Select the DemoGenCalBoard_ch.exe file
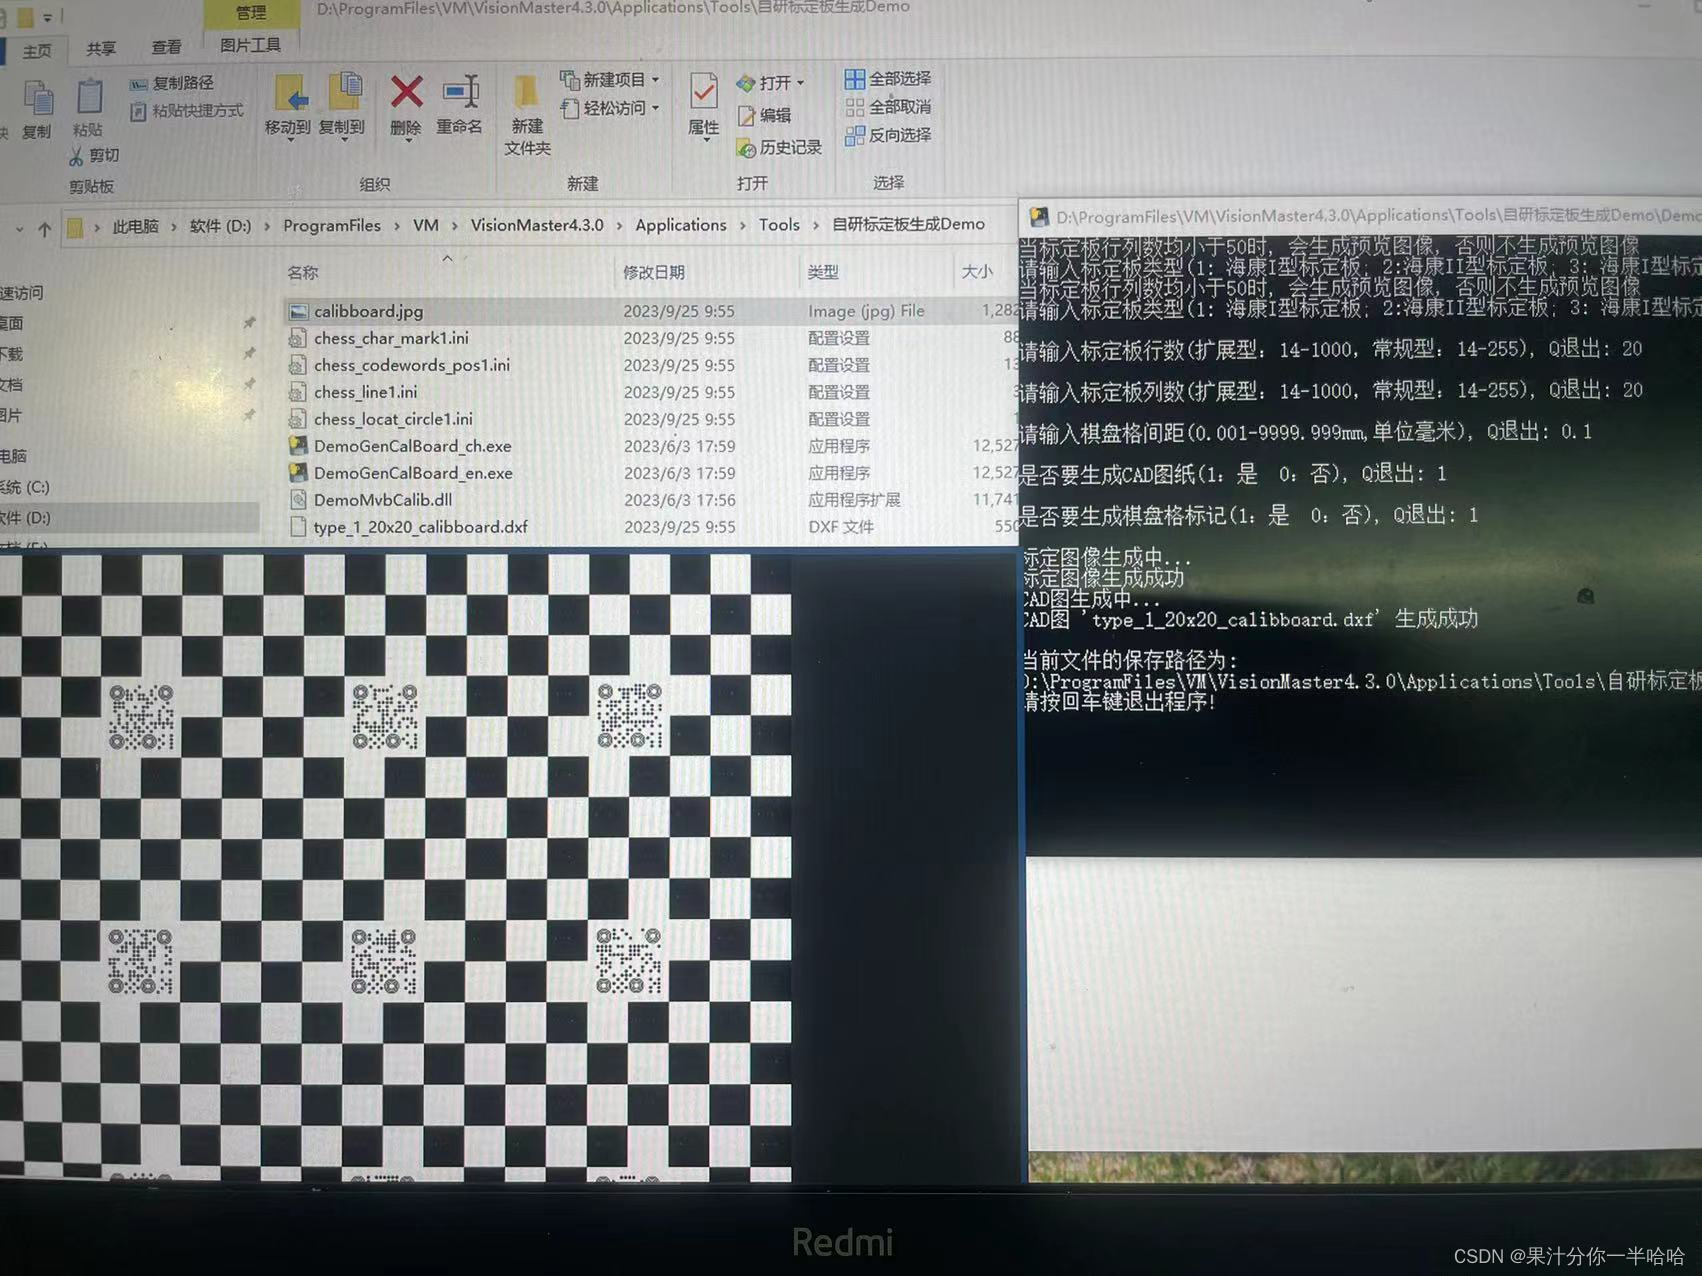Screen dimensions: 1702x1276 pos(413,446)
